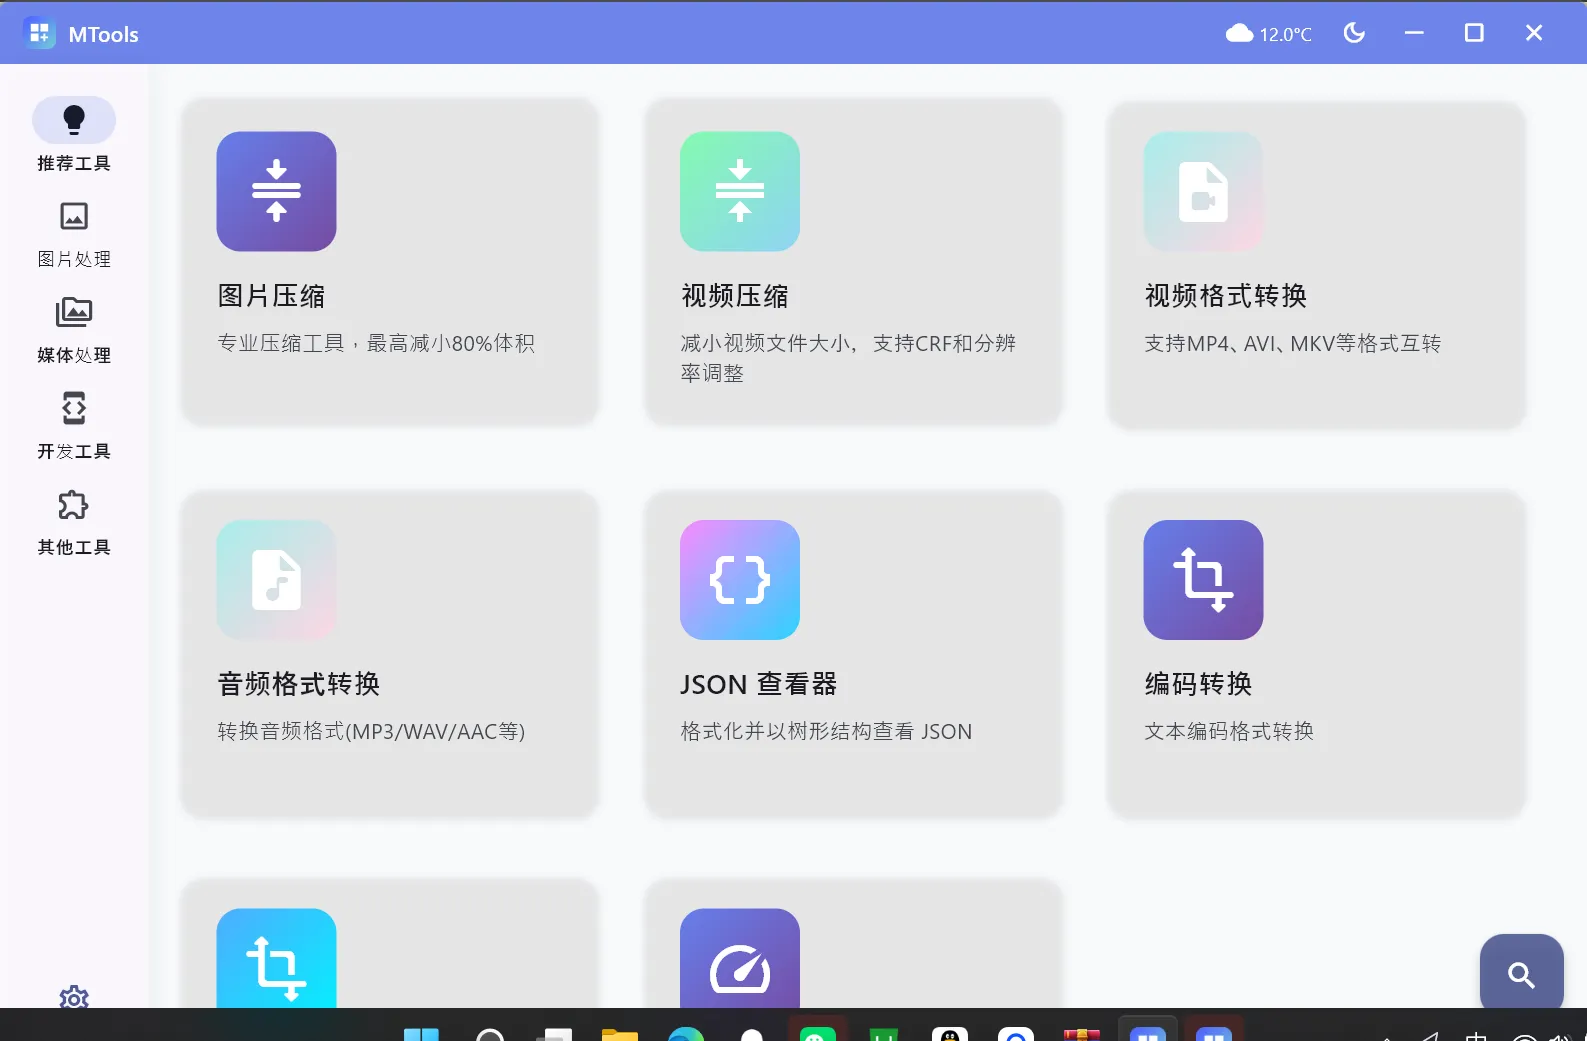Select 其他工具 in the sidebar

click(74, 521)
